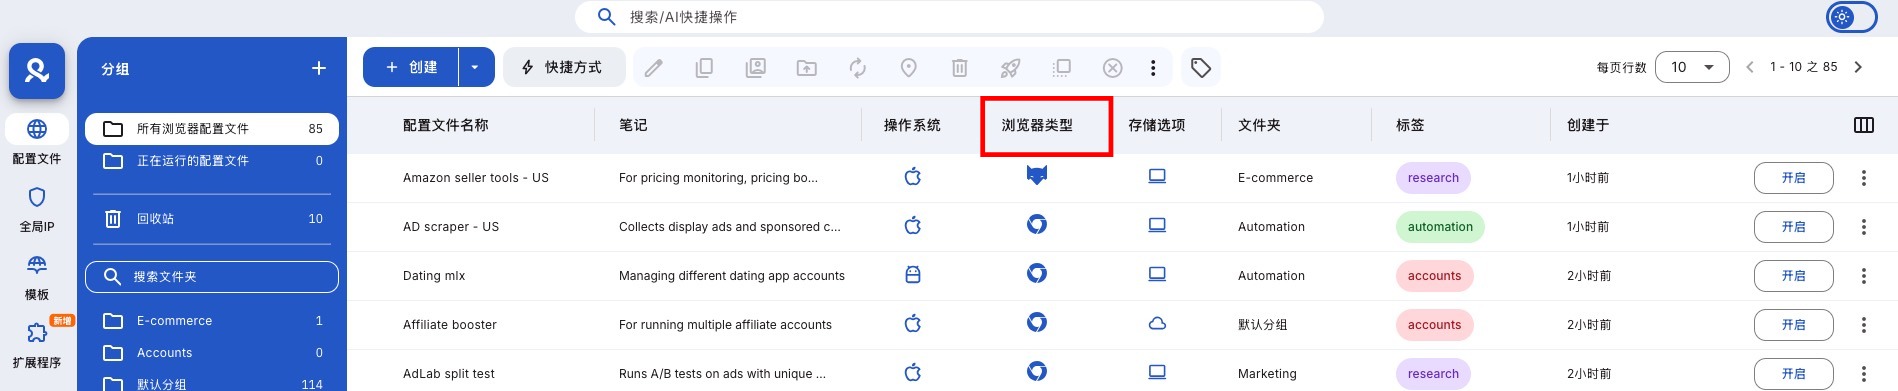Click the copy profile toolbar icon

704,68
